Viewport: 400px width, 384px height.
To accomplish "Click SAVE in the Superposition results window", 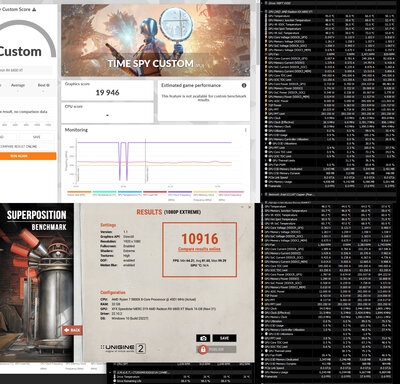I will [224, 338].
